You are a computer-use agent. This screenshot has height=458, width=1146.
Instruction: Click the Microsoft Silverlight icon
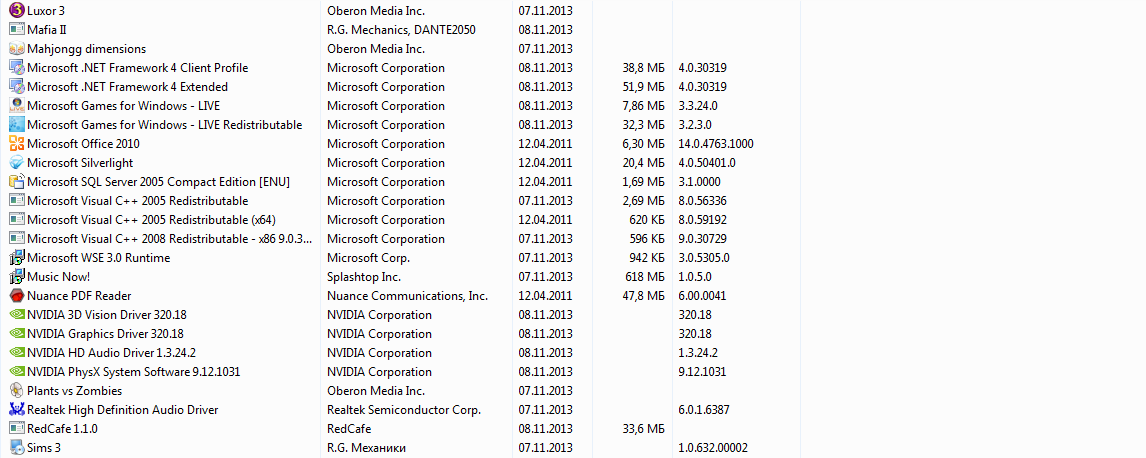tap(16, 163)
